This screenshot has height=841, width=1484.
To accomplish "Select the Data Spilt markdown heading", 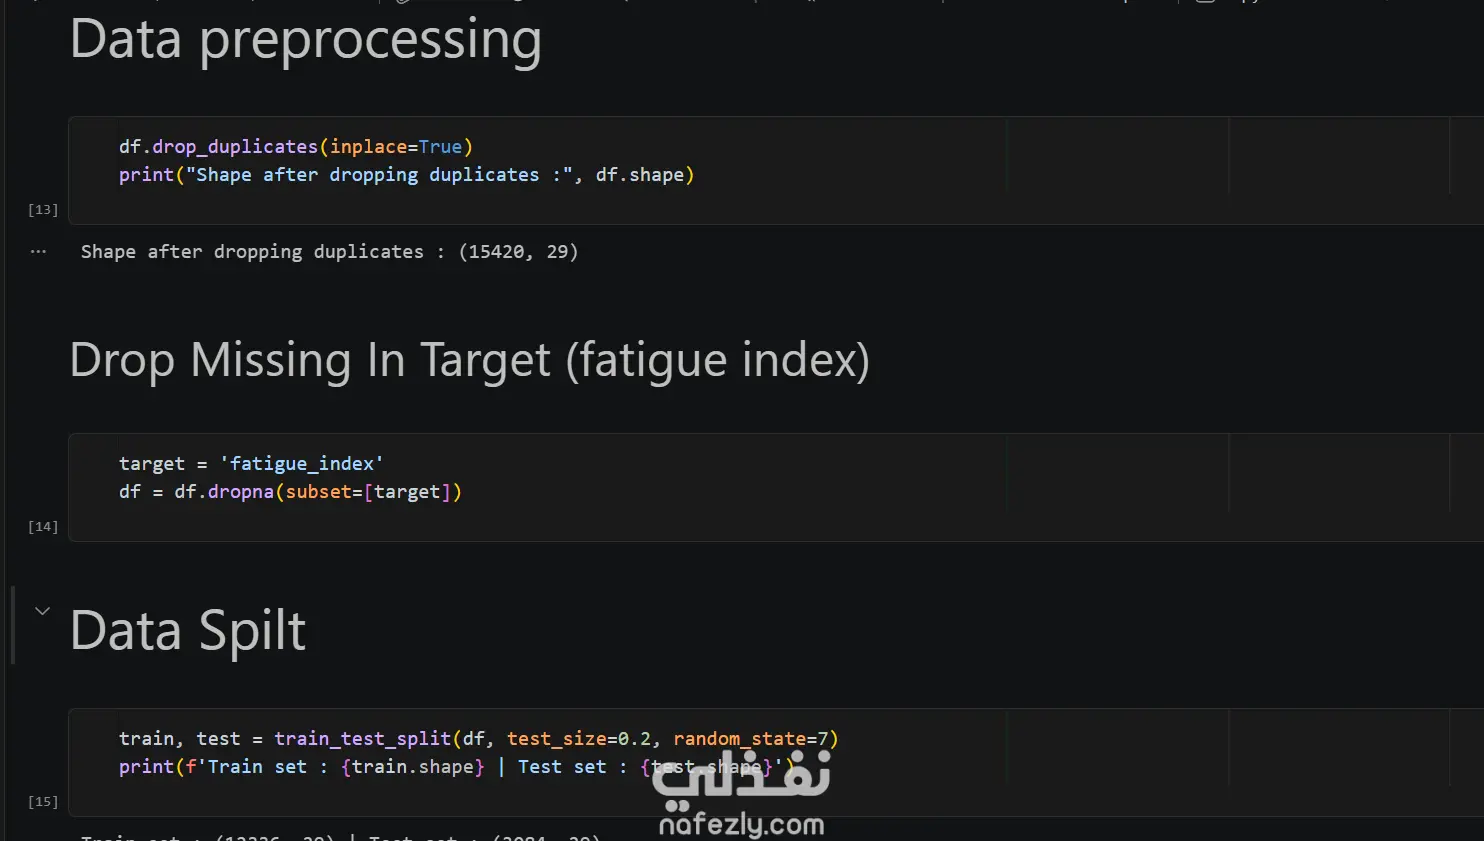I will [x=188, y=631].
